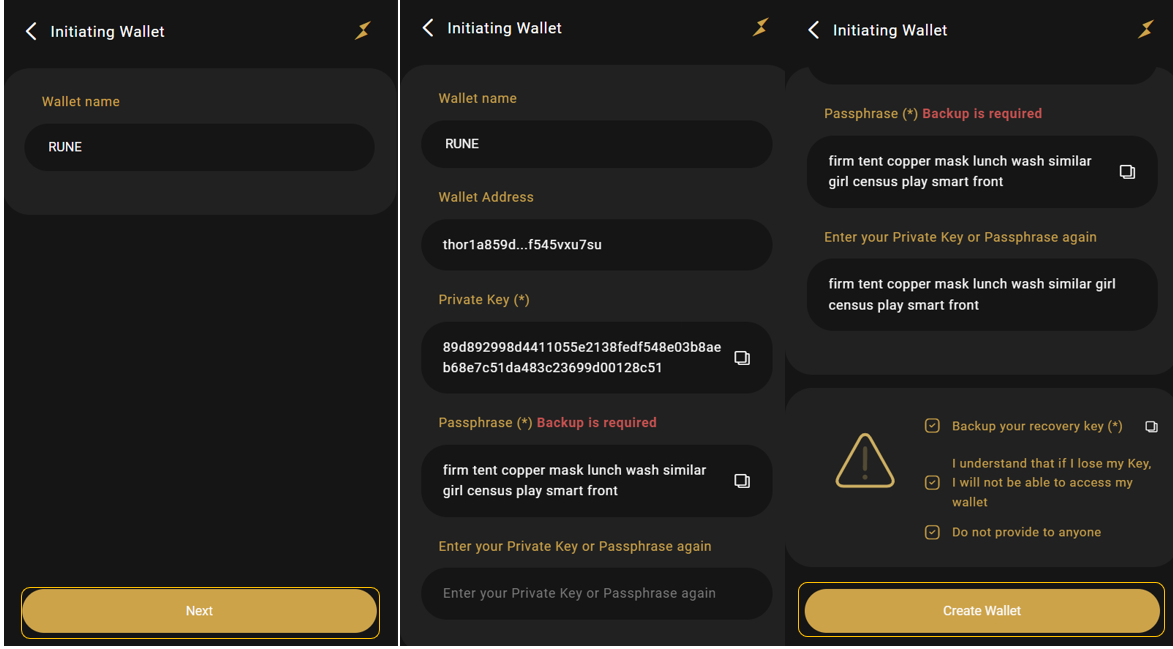Click the Wallet name field in the left panel
This screenshot has width=1173, height=649.
[200, 147]
